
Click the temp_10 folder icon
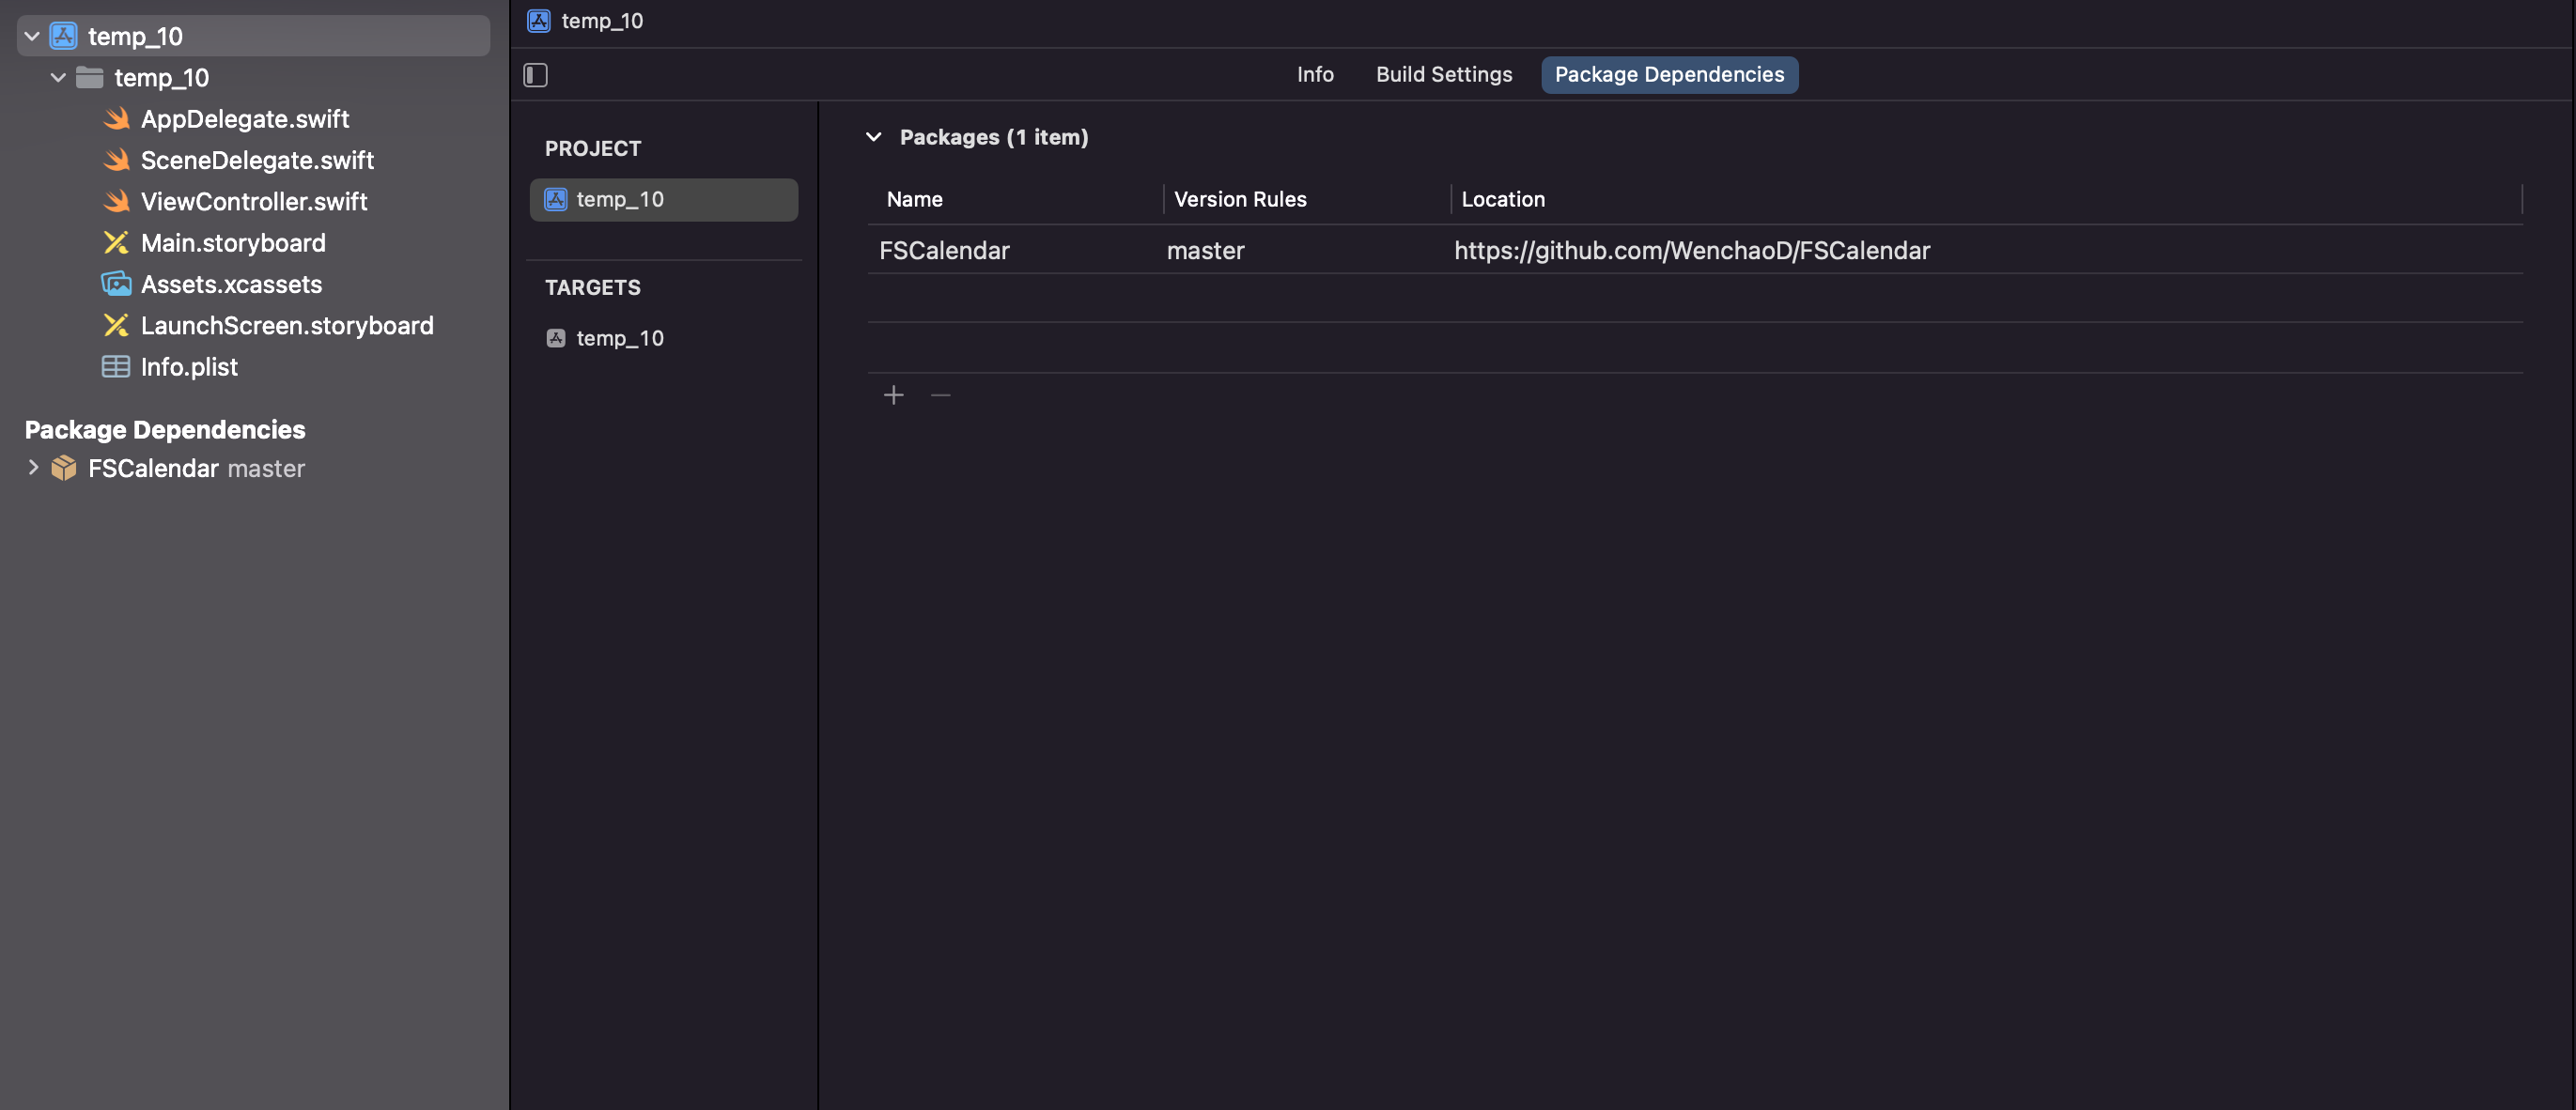point(90,77)
